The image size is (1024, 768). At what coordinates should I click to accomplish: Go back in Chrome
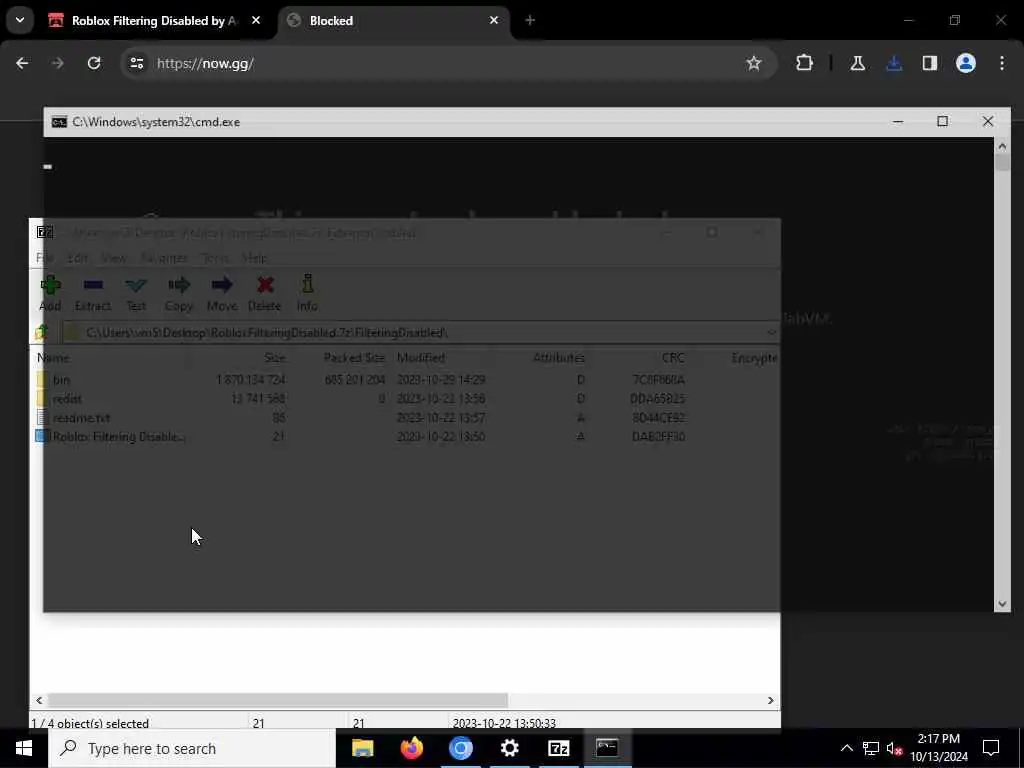pyautogui.click(x=22, y=63)
